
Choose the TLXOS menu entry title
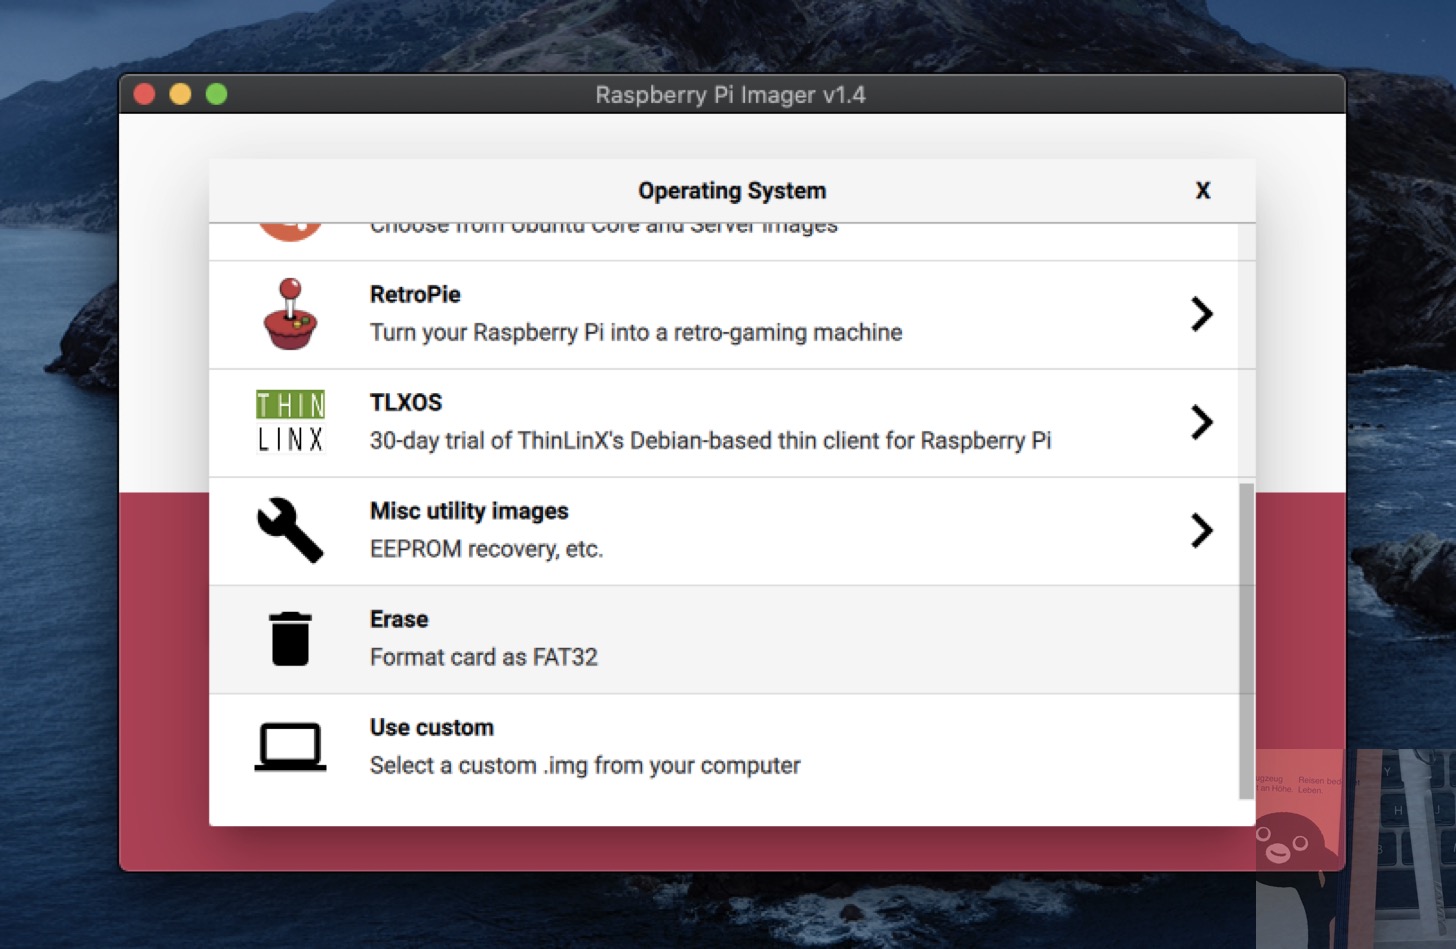pos(406,402)
